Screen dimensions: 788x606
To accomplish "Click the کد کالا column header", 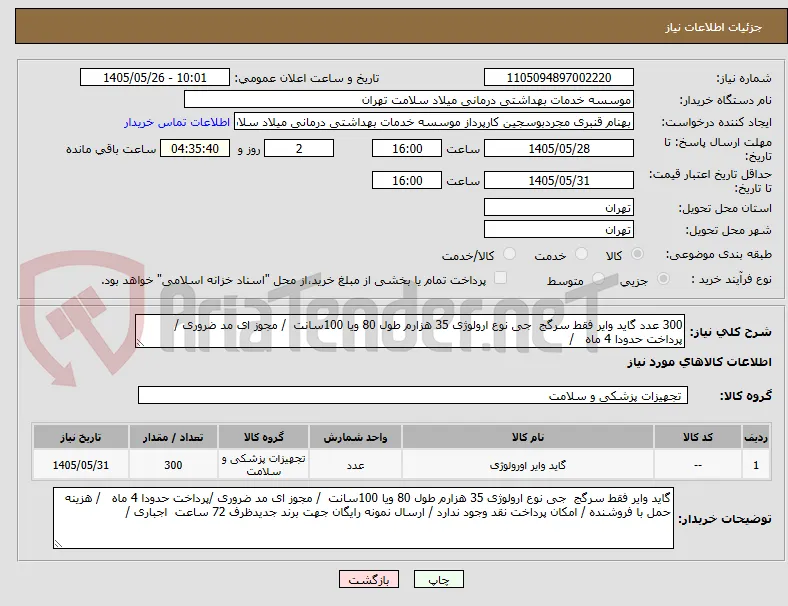I will click(698, 437).
